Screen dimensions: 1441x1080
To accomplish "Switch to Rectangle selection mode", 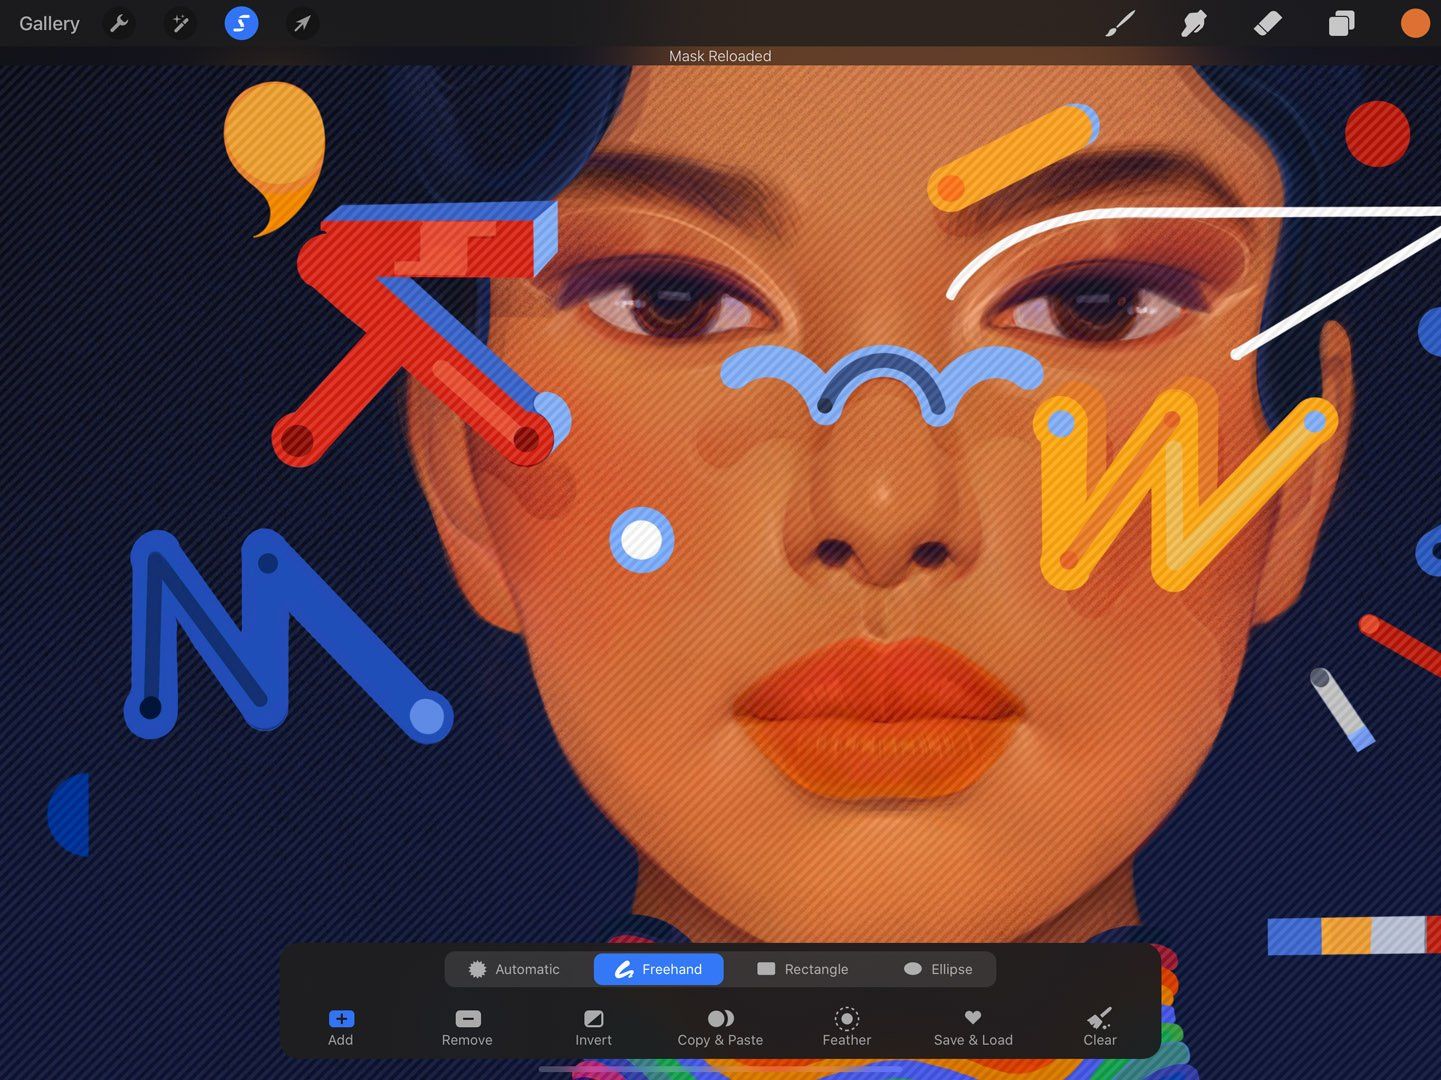I will point(803,968).
